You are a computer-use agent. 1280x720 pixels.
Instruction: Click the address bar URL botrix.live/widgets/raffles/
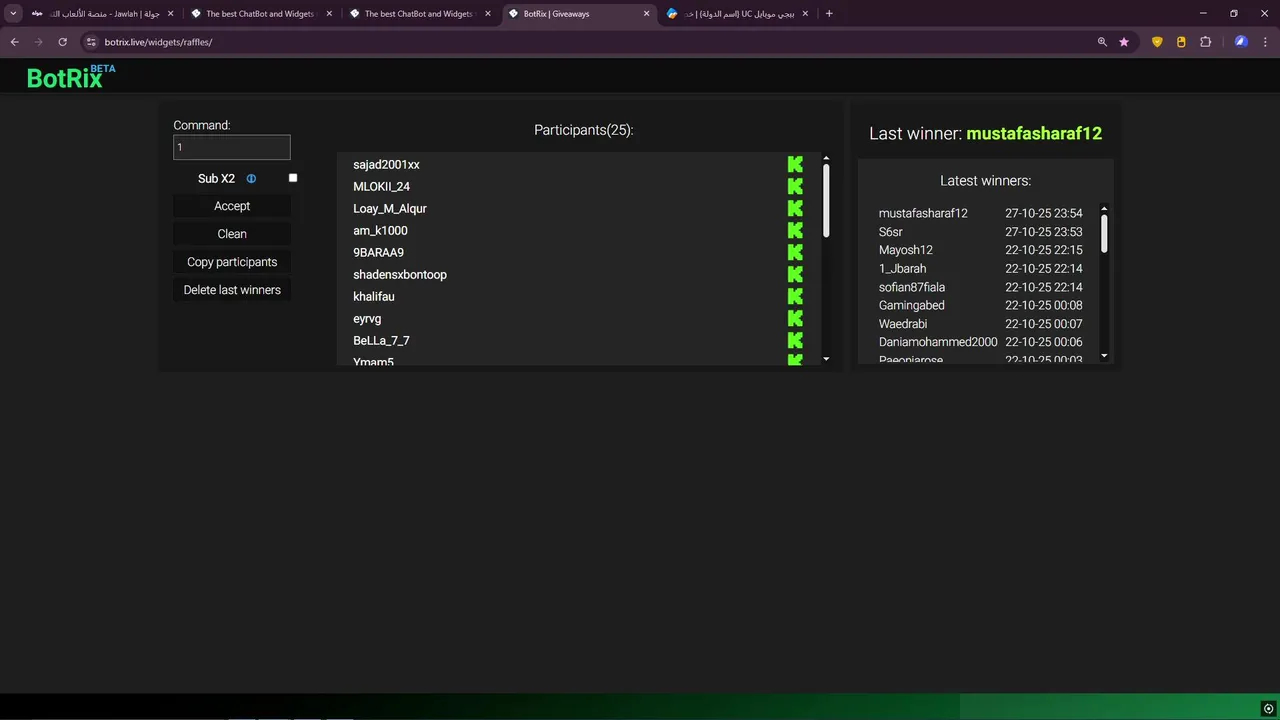click(158, 42)
